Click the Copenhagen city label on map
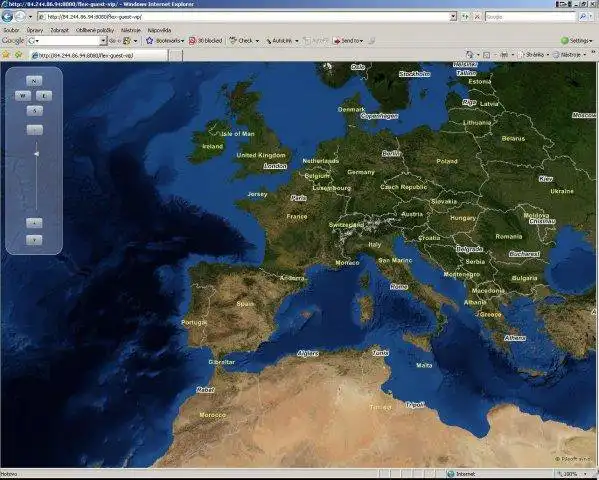Screen dimensions: 599x480 379,116
